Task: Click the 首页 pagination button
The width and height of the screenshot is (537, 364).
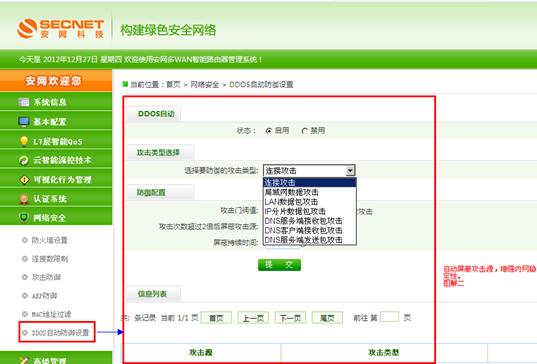Action: pos(216,318)
